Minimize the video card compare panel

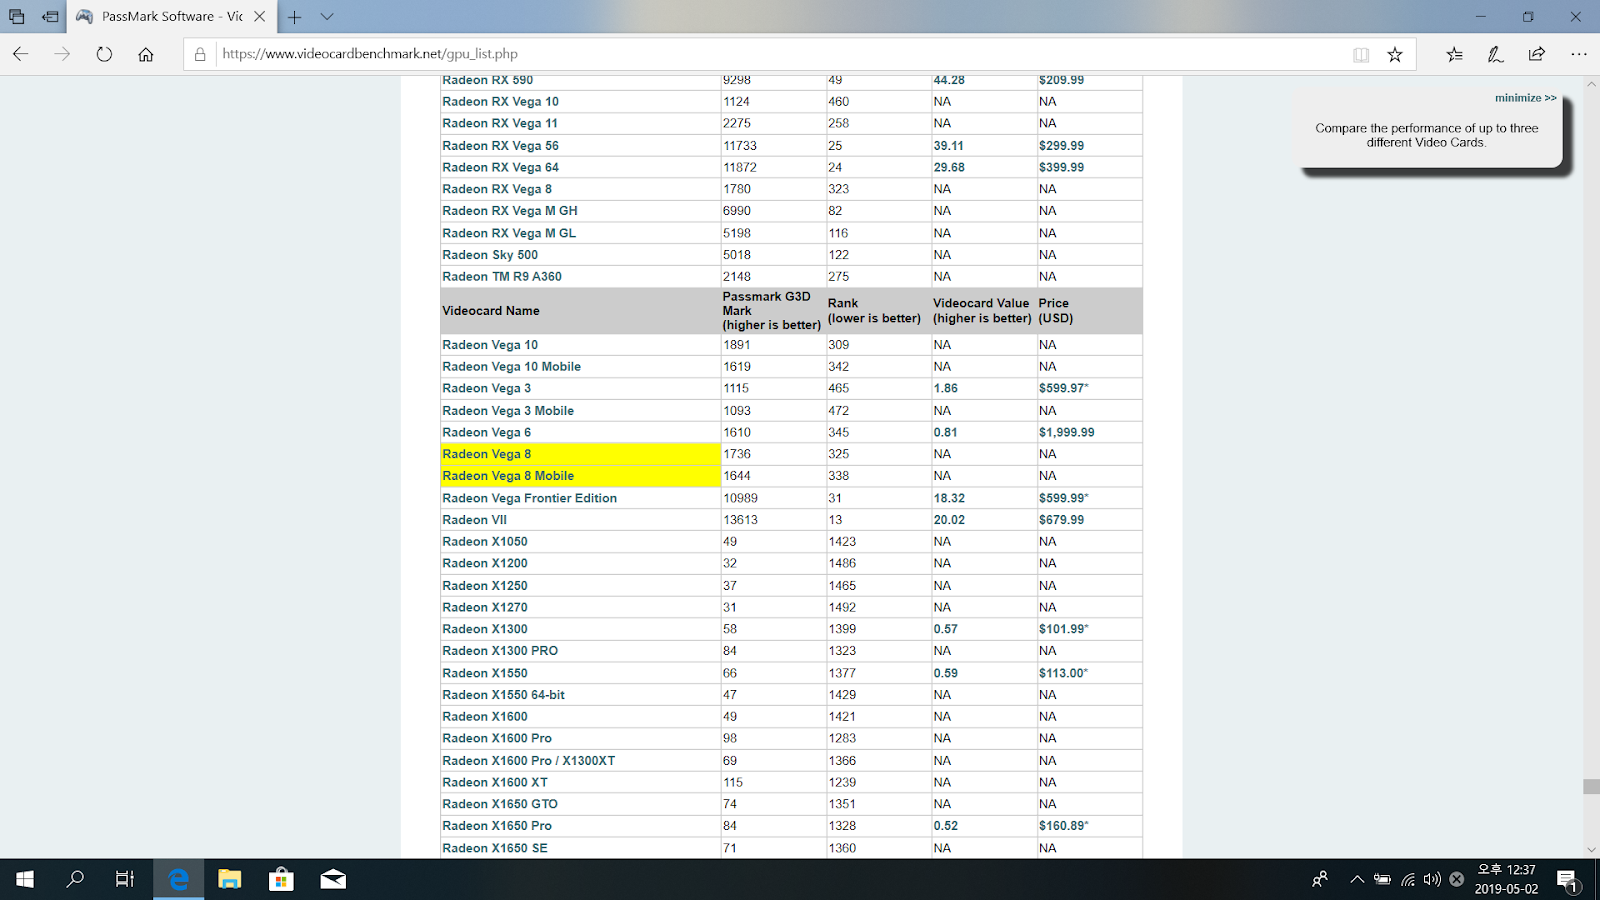tap(1525, 98)
